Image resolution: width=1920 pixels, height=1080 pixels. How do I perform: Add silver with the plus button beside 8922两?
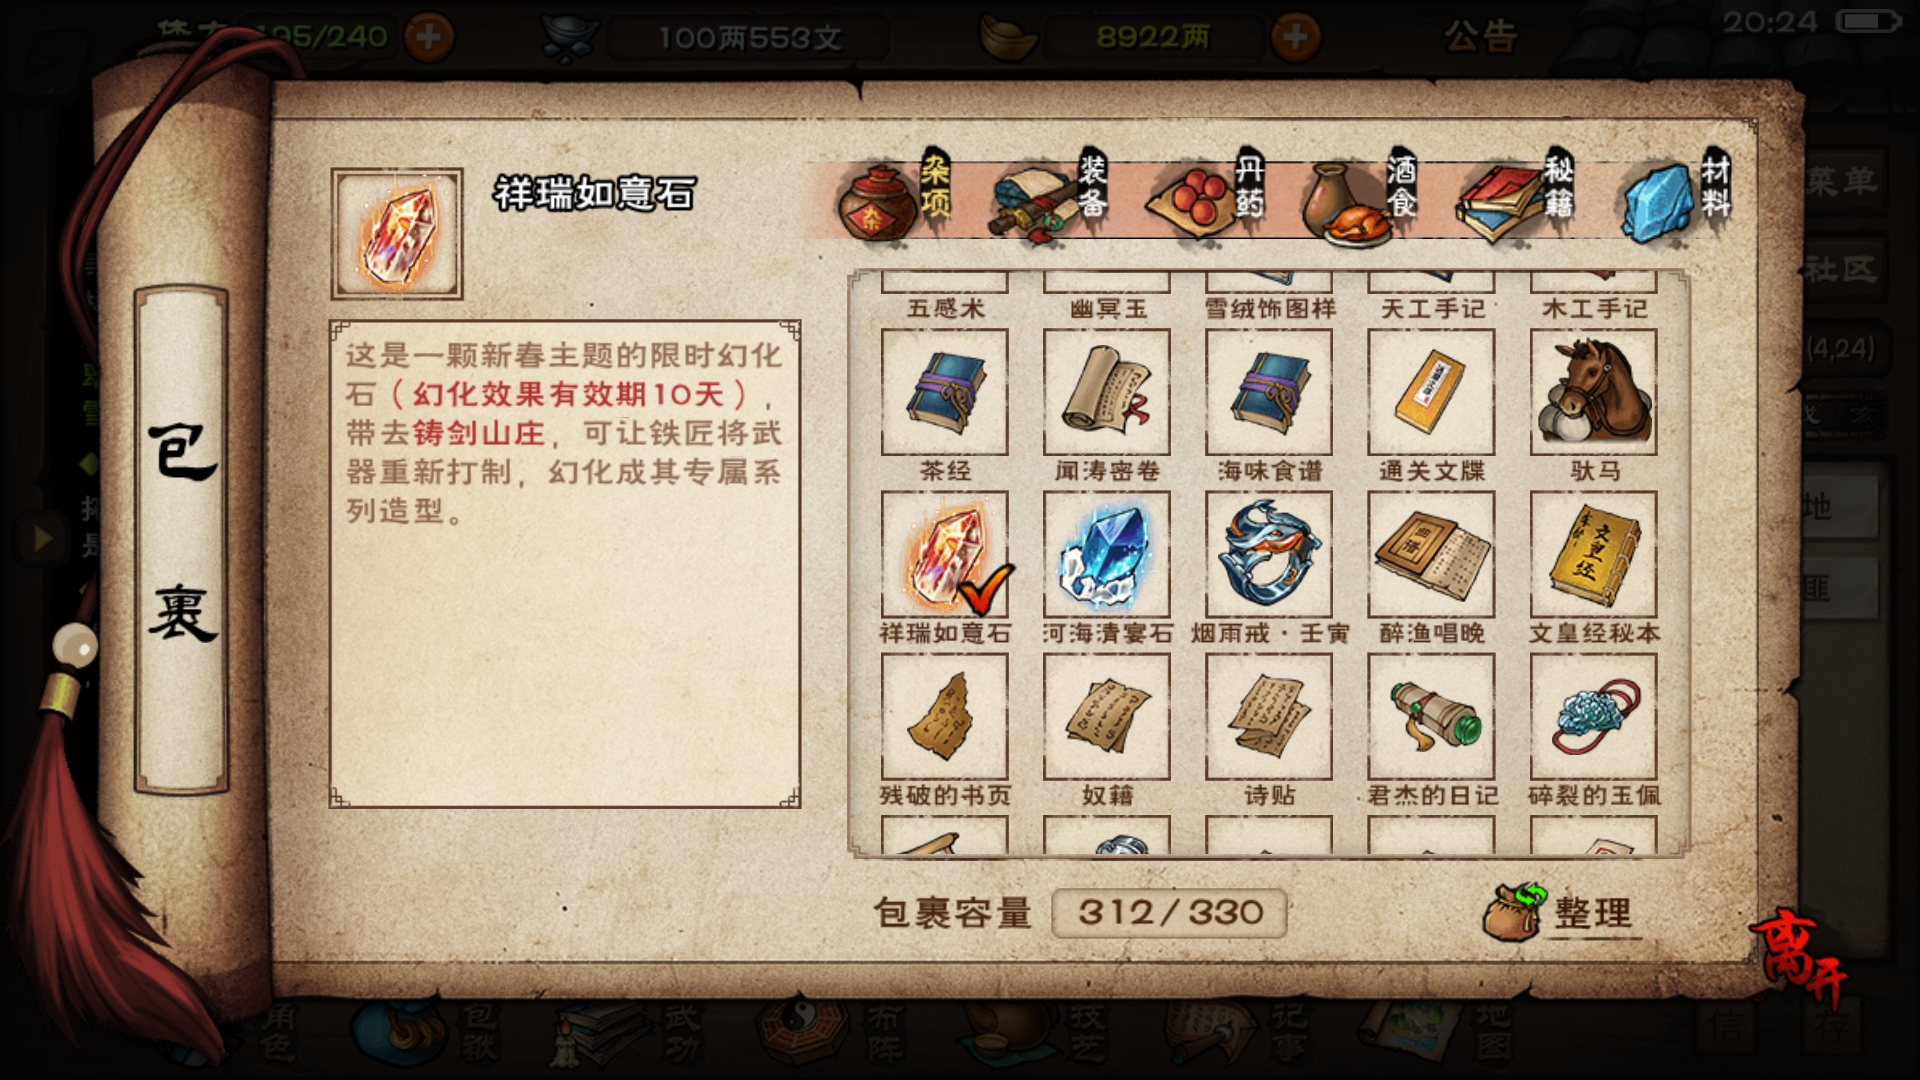click(x=1295, y=38)
